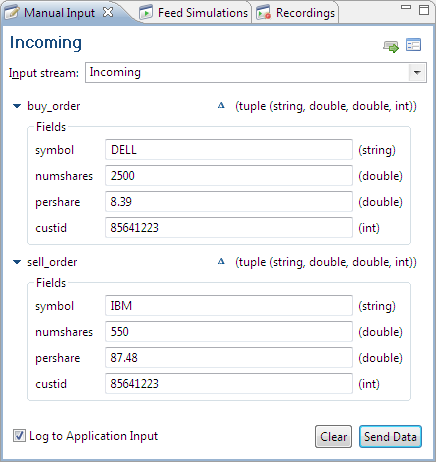This screenshot has width=436, height=462.
Task: Collapse the buy_order section
Action: coord(17,106)
